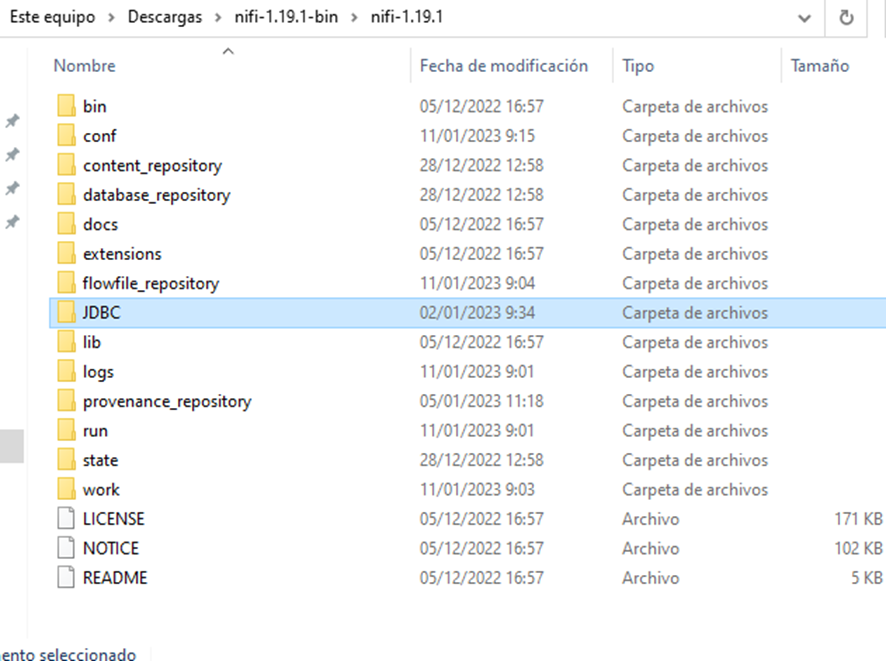
Task: Click the 171 KB size of LICENSE
Action: coord(858,519)
